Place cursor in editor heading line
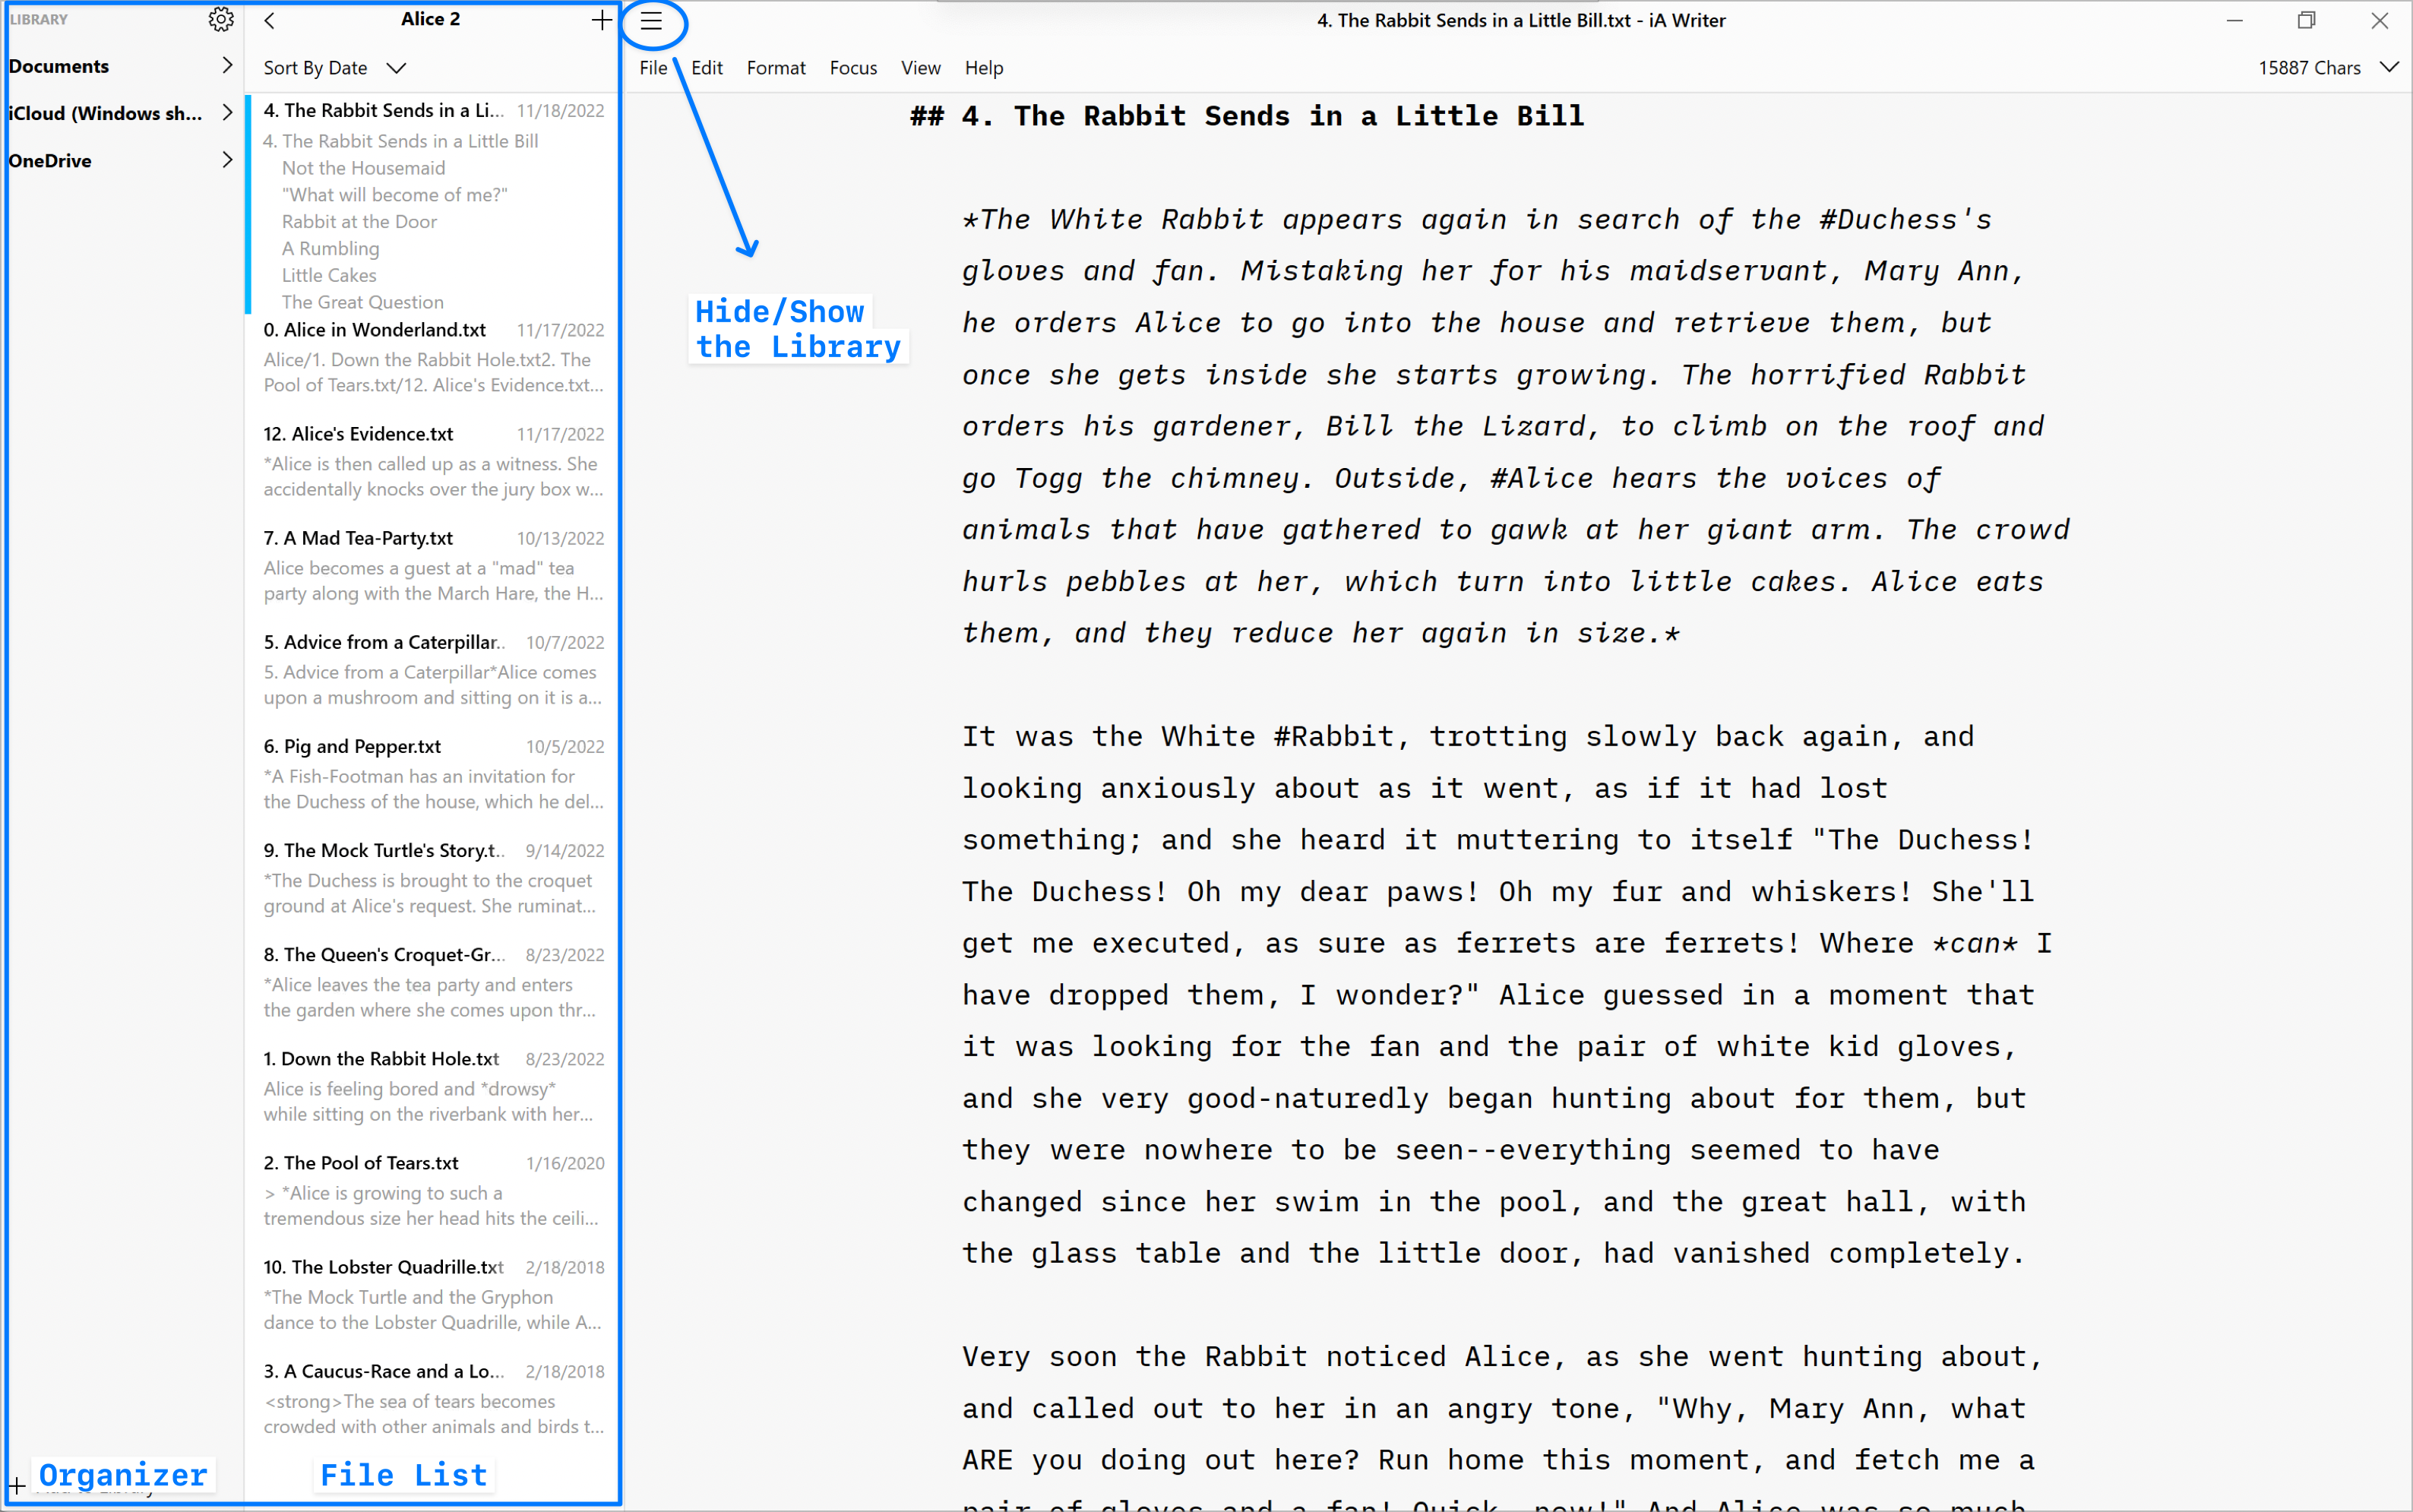Screen dimensions: 2413x1512 point(1247,116)
